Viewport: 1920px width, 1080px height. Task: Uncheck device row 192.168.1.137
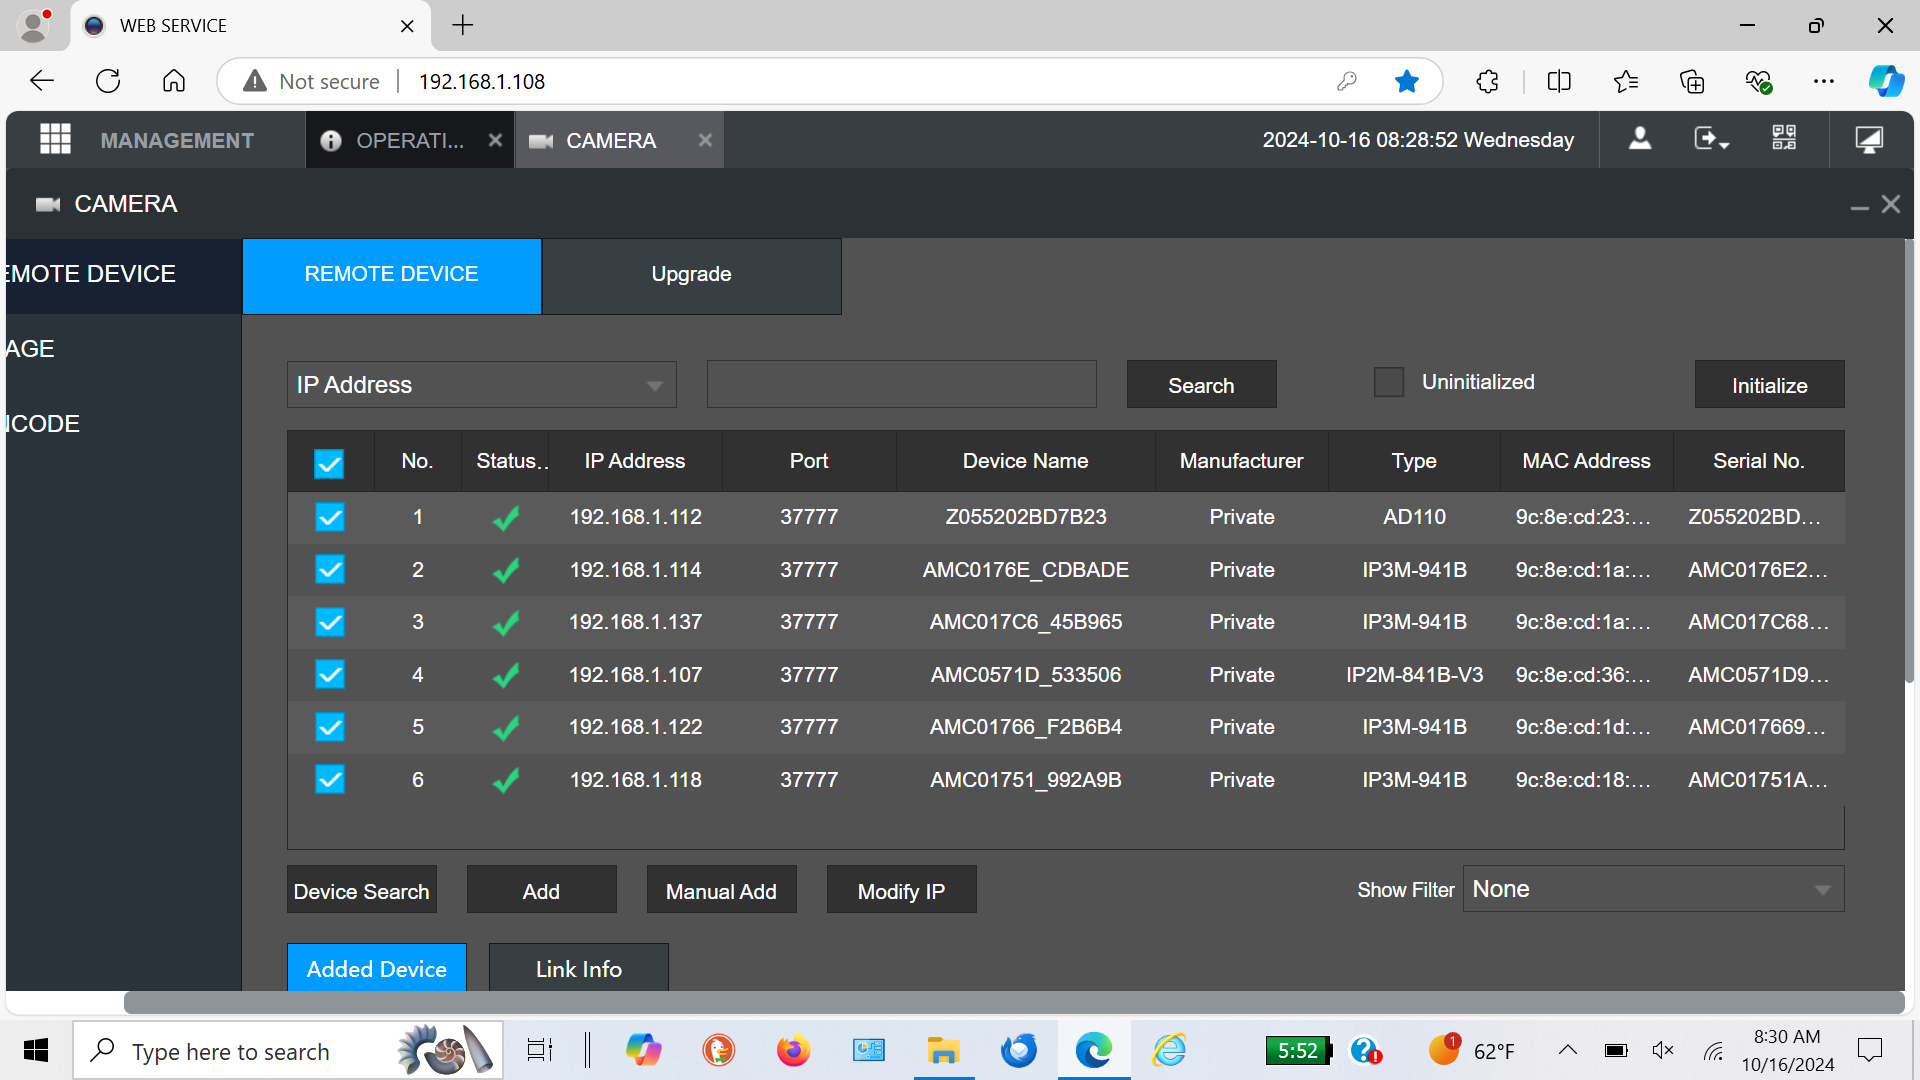click(330, 622)
